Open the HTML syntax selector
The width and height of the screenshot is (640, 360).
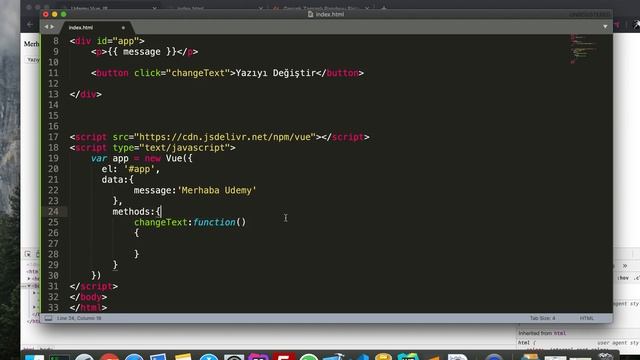[587, 318]
